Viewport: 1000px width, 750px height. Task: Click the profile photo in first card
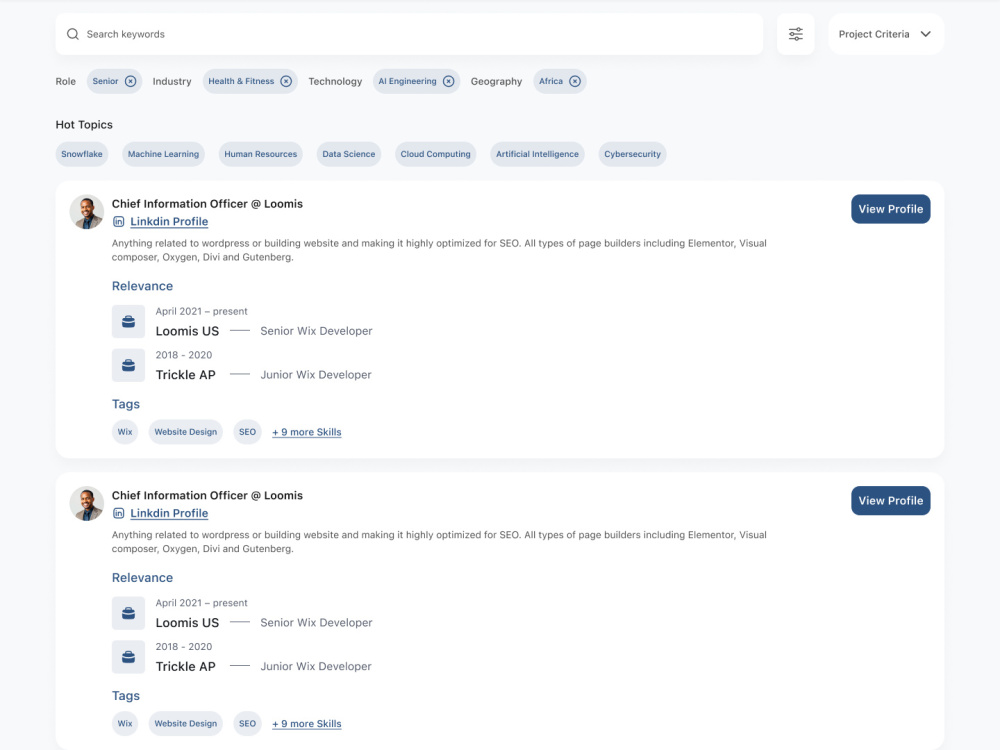pos(87,212)
